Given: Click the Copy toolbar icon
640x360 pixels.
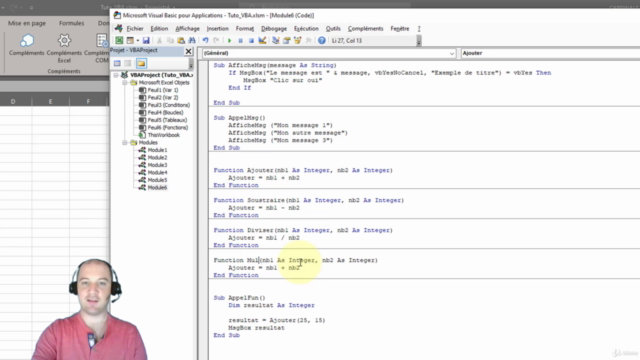Looking at the screenshot, I should tap(170, 40).
